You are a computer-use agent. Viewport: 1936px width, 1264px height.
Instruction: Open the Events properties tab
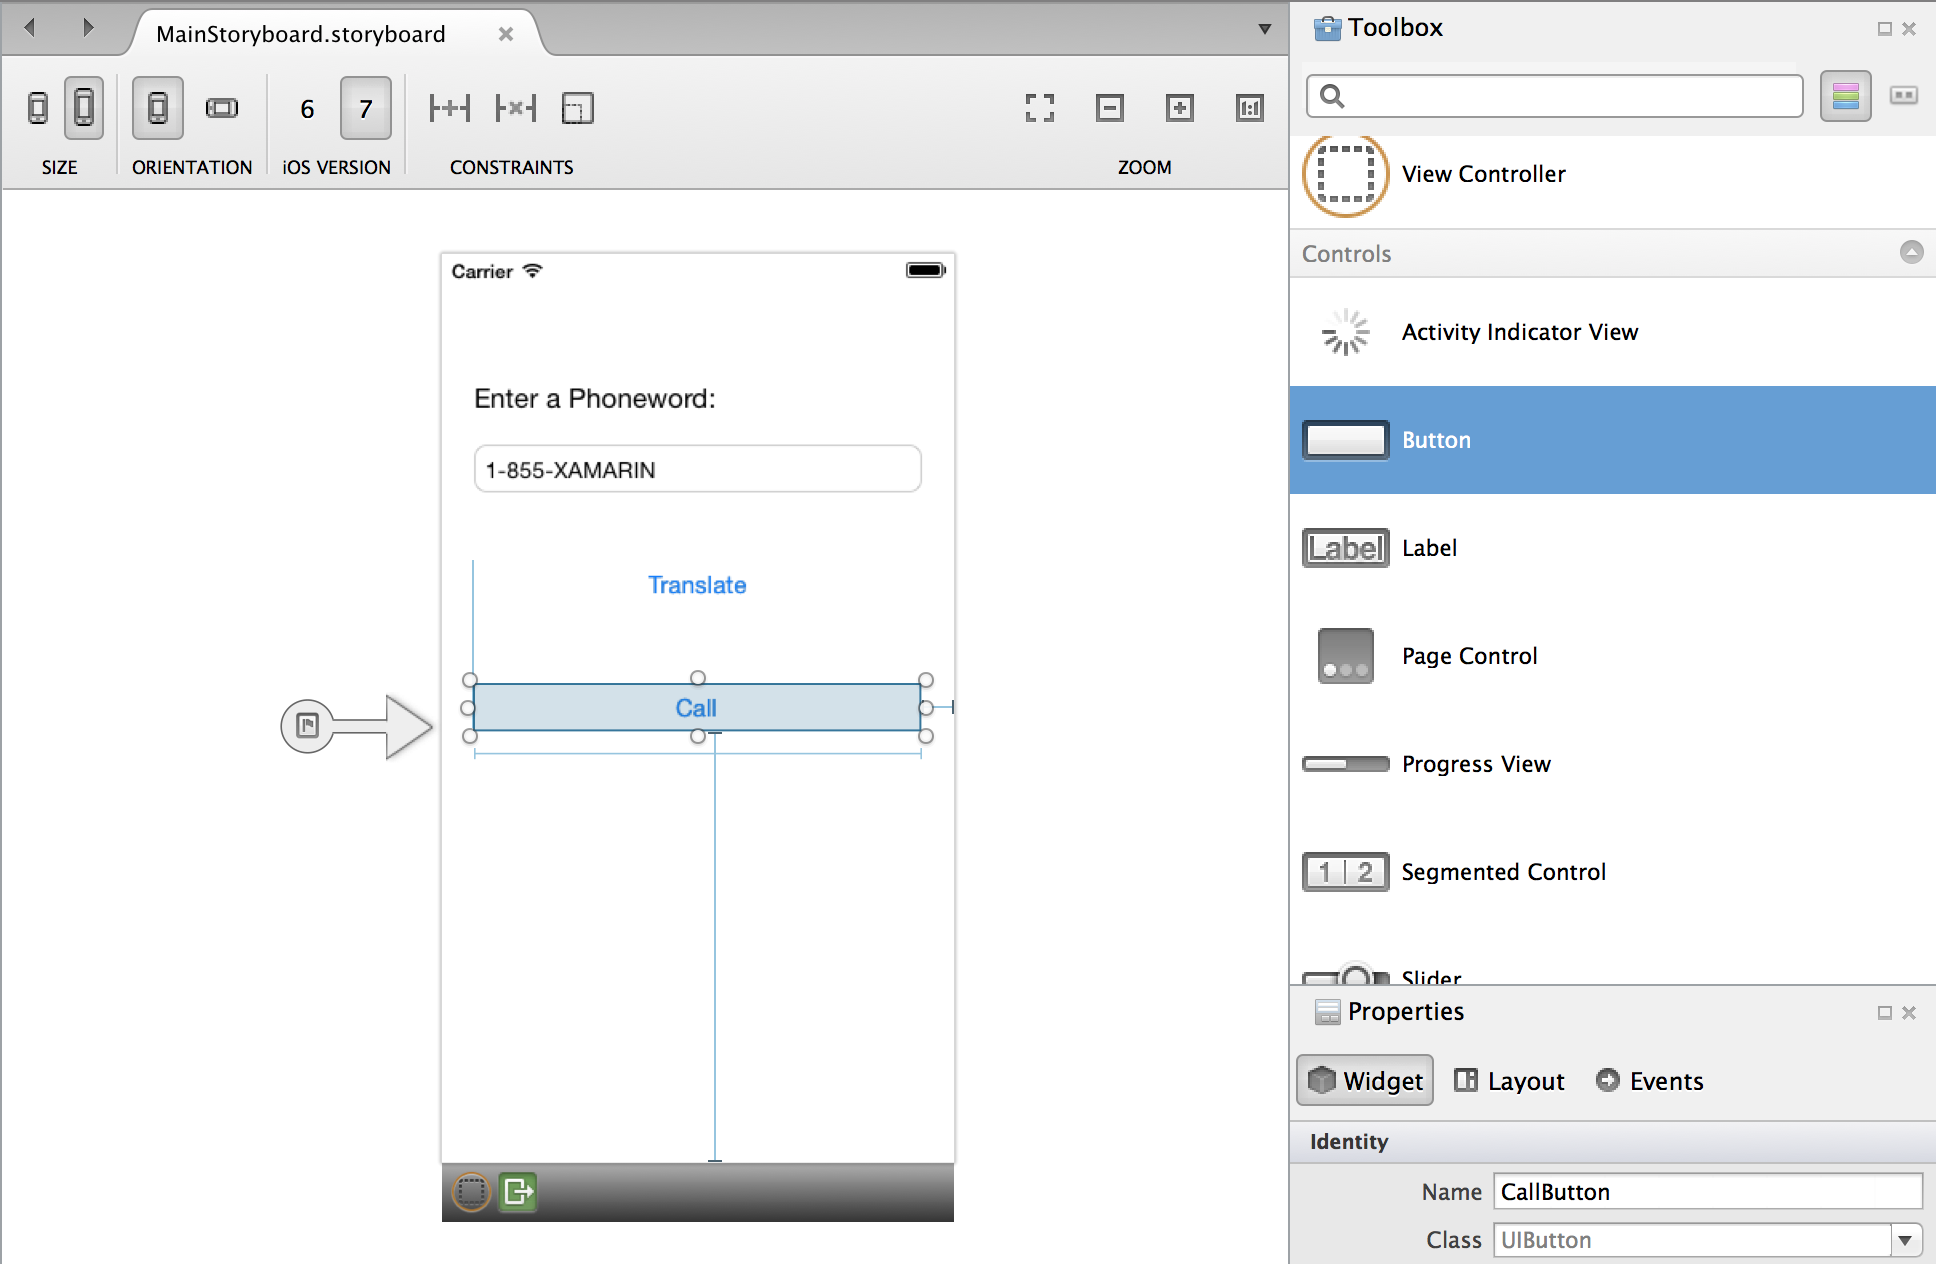pos(1650,1081)
